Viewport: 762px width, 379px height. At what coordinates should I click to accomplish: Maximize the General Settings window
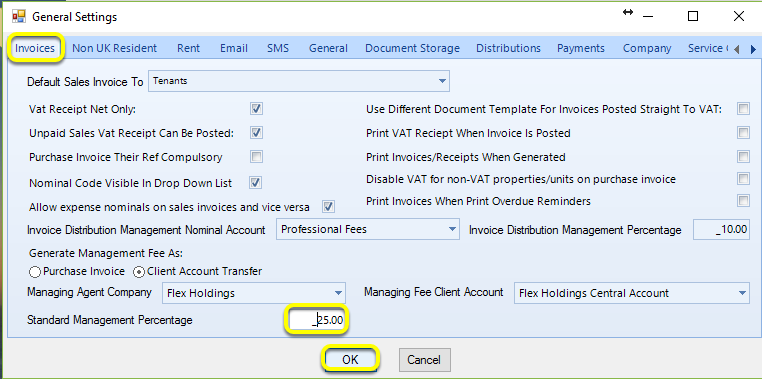pos(693,17)
